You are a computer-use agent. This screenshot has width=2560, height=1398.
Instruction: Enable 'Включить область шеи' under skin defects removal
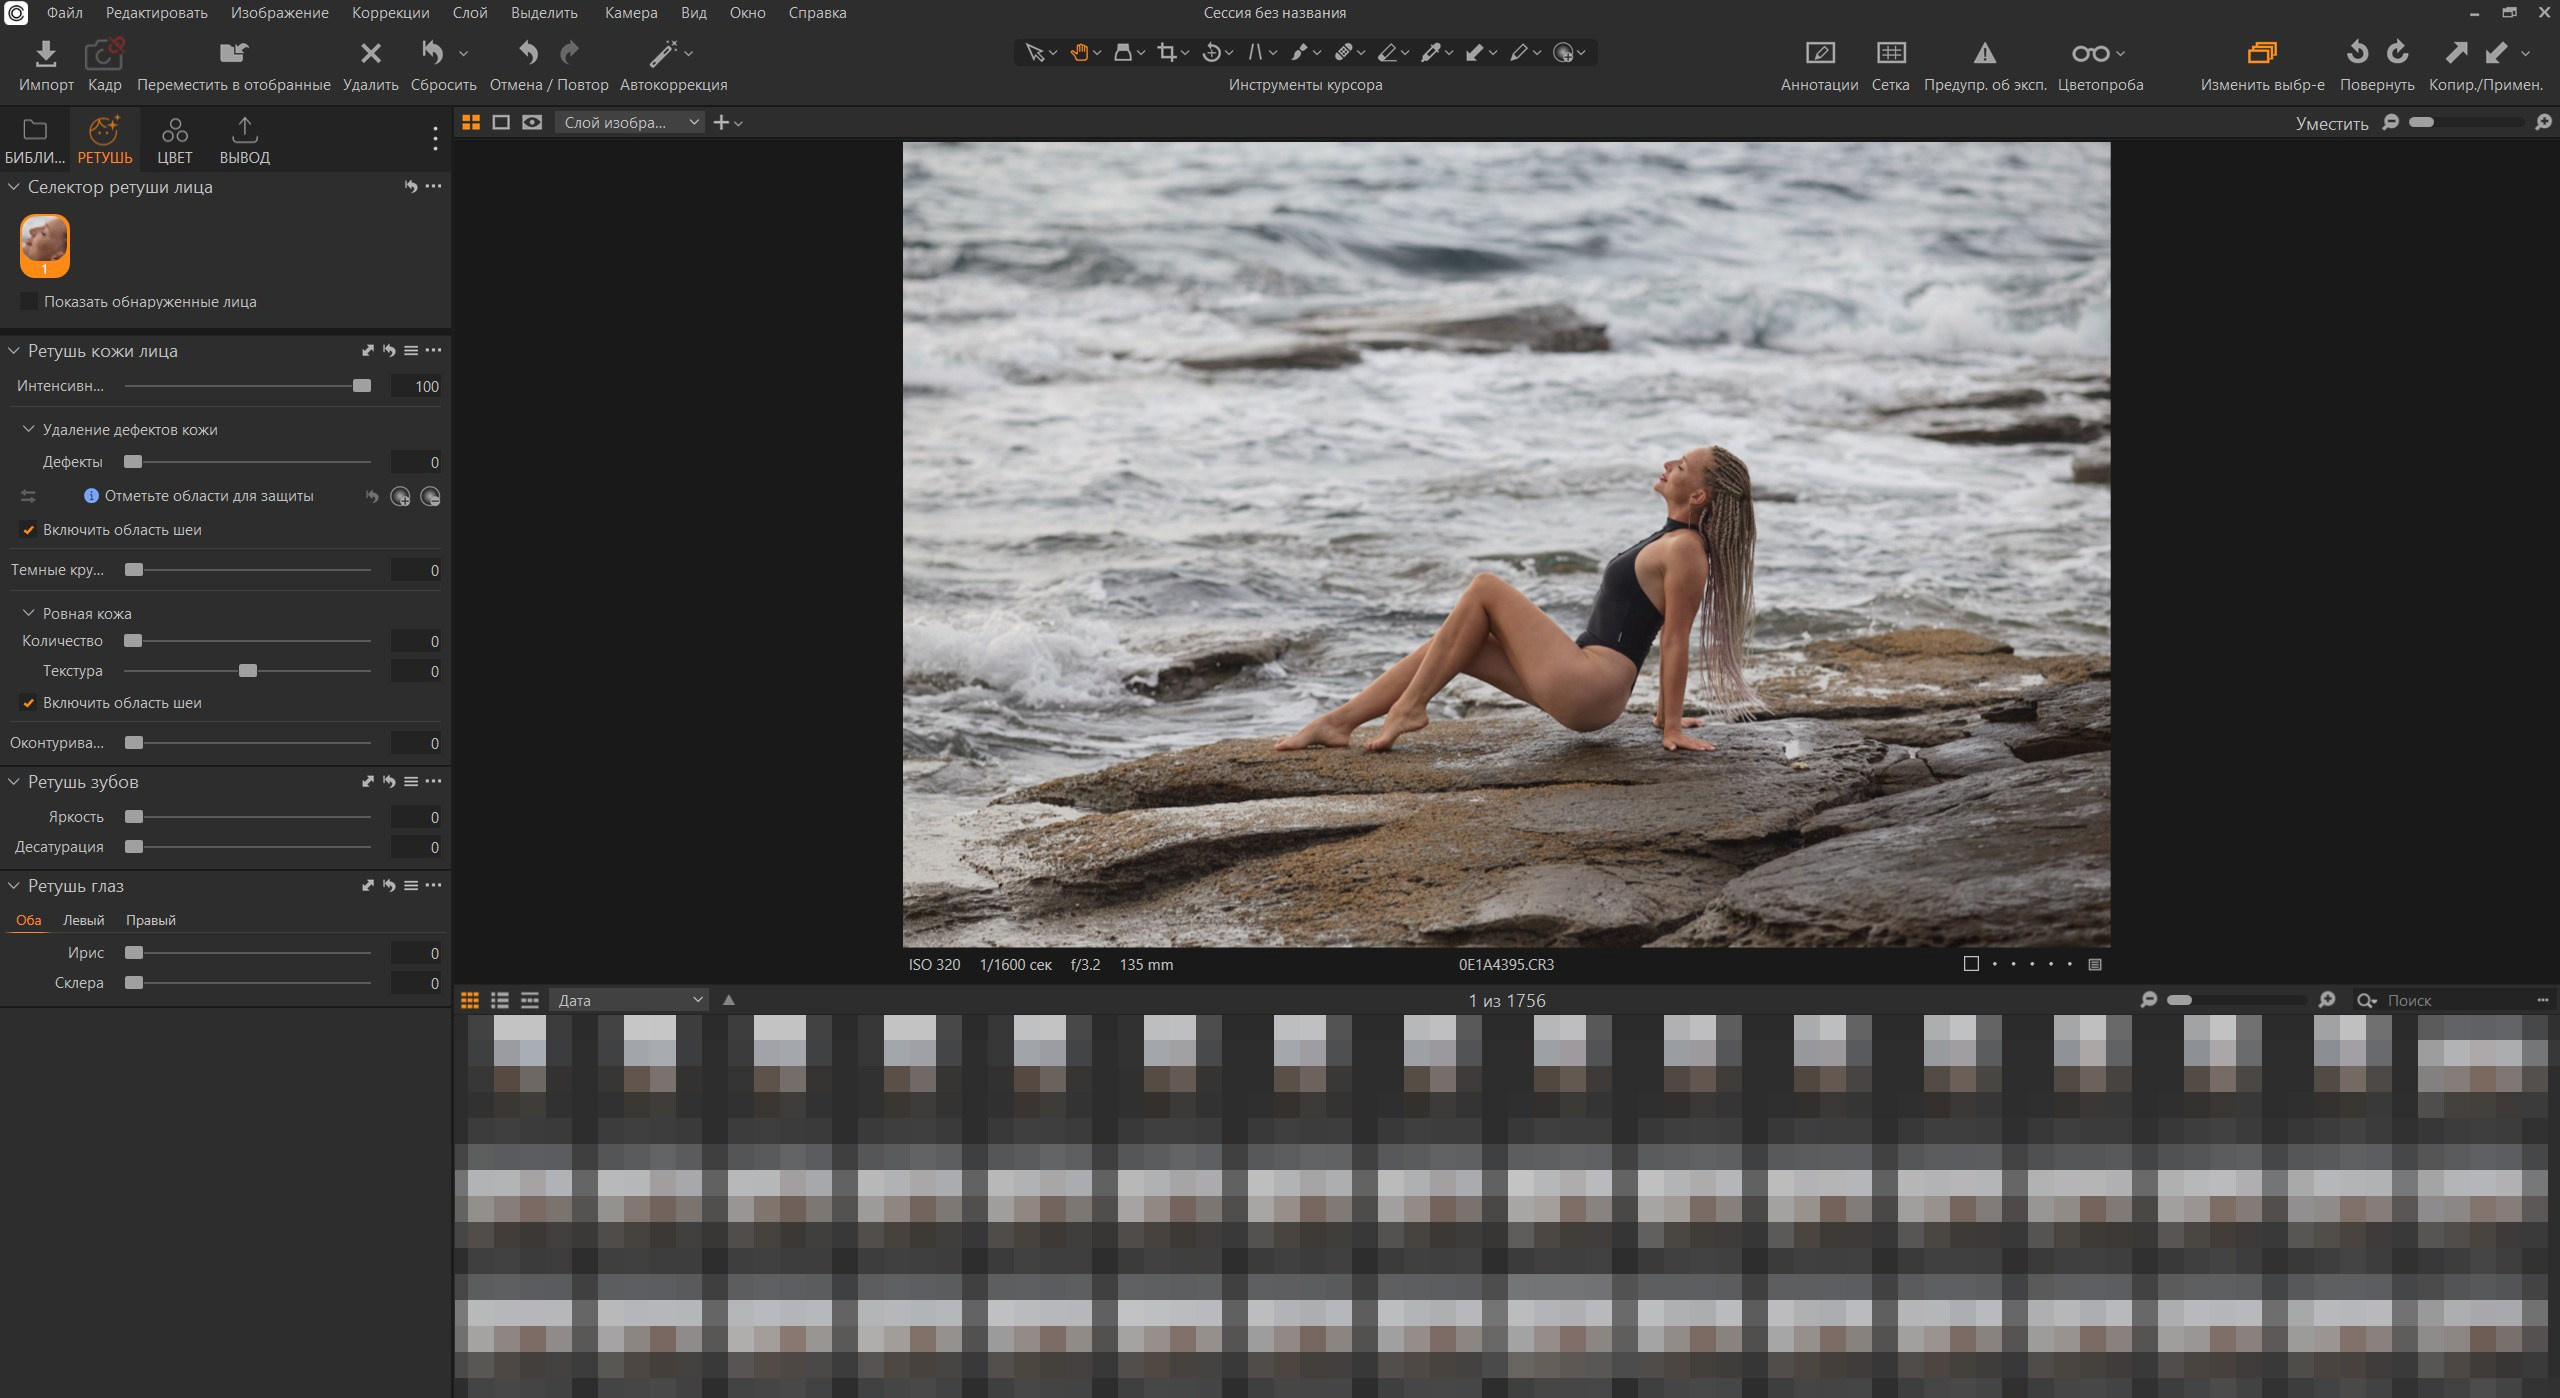[x=28, y=530]
